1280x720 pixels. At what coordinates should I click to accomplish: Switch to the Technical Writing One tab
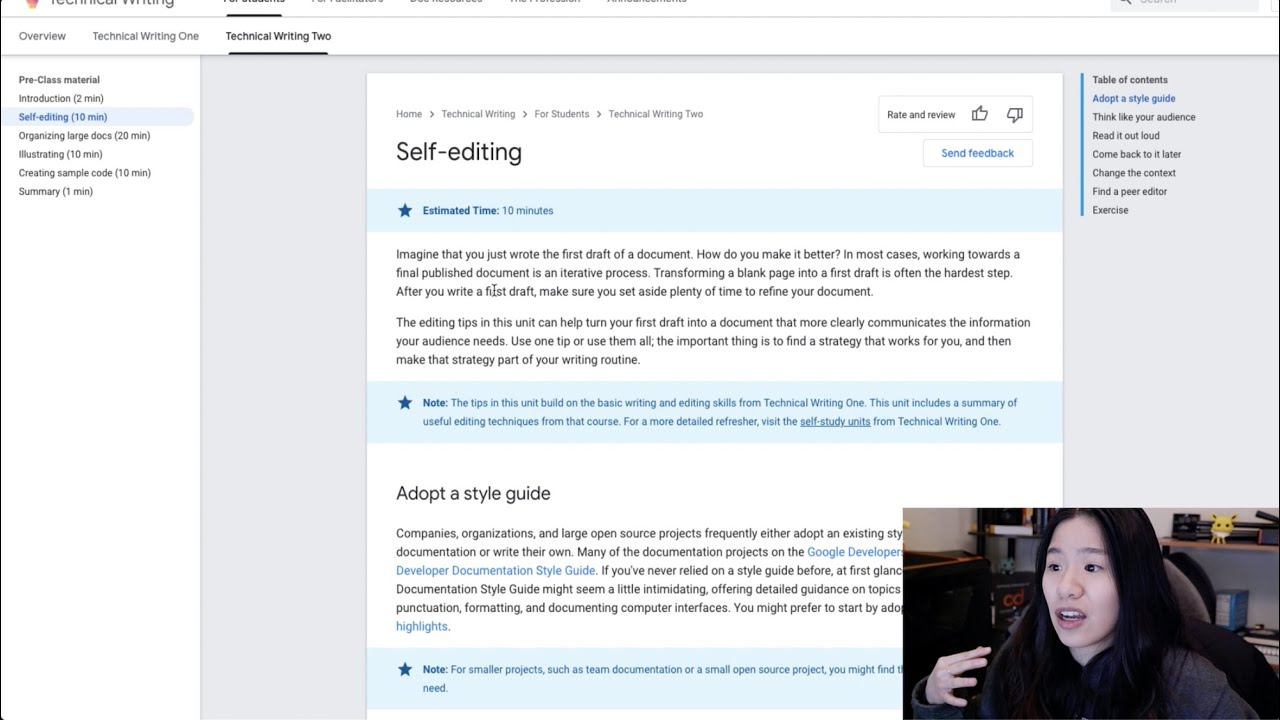click(x=146, y=36)
